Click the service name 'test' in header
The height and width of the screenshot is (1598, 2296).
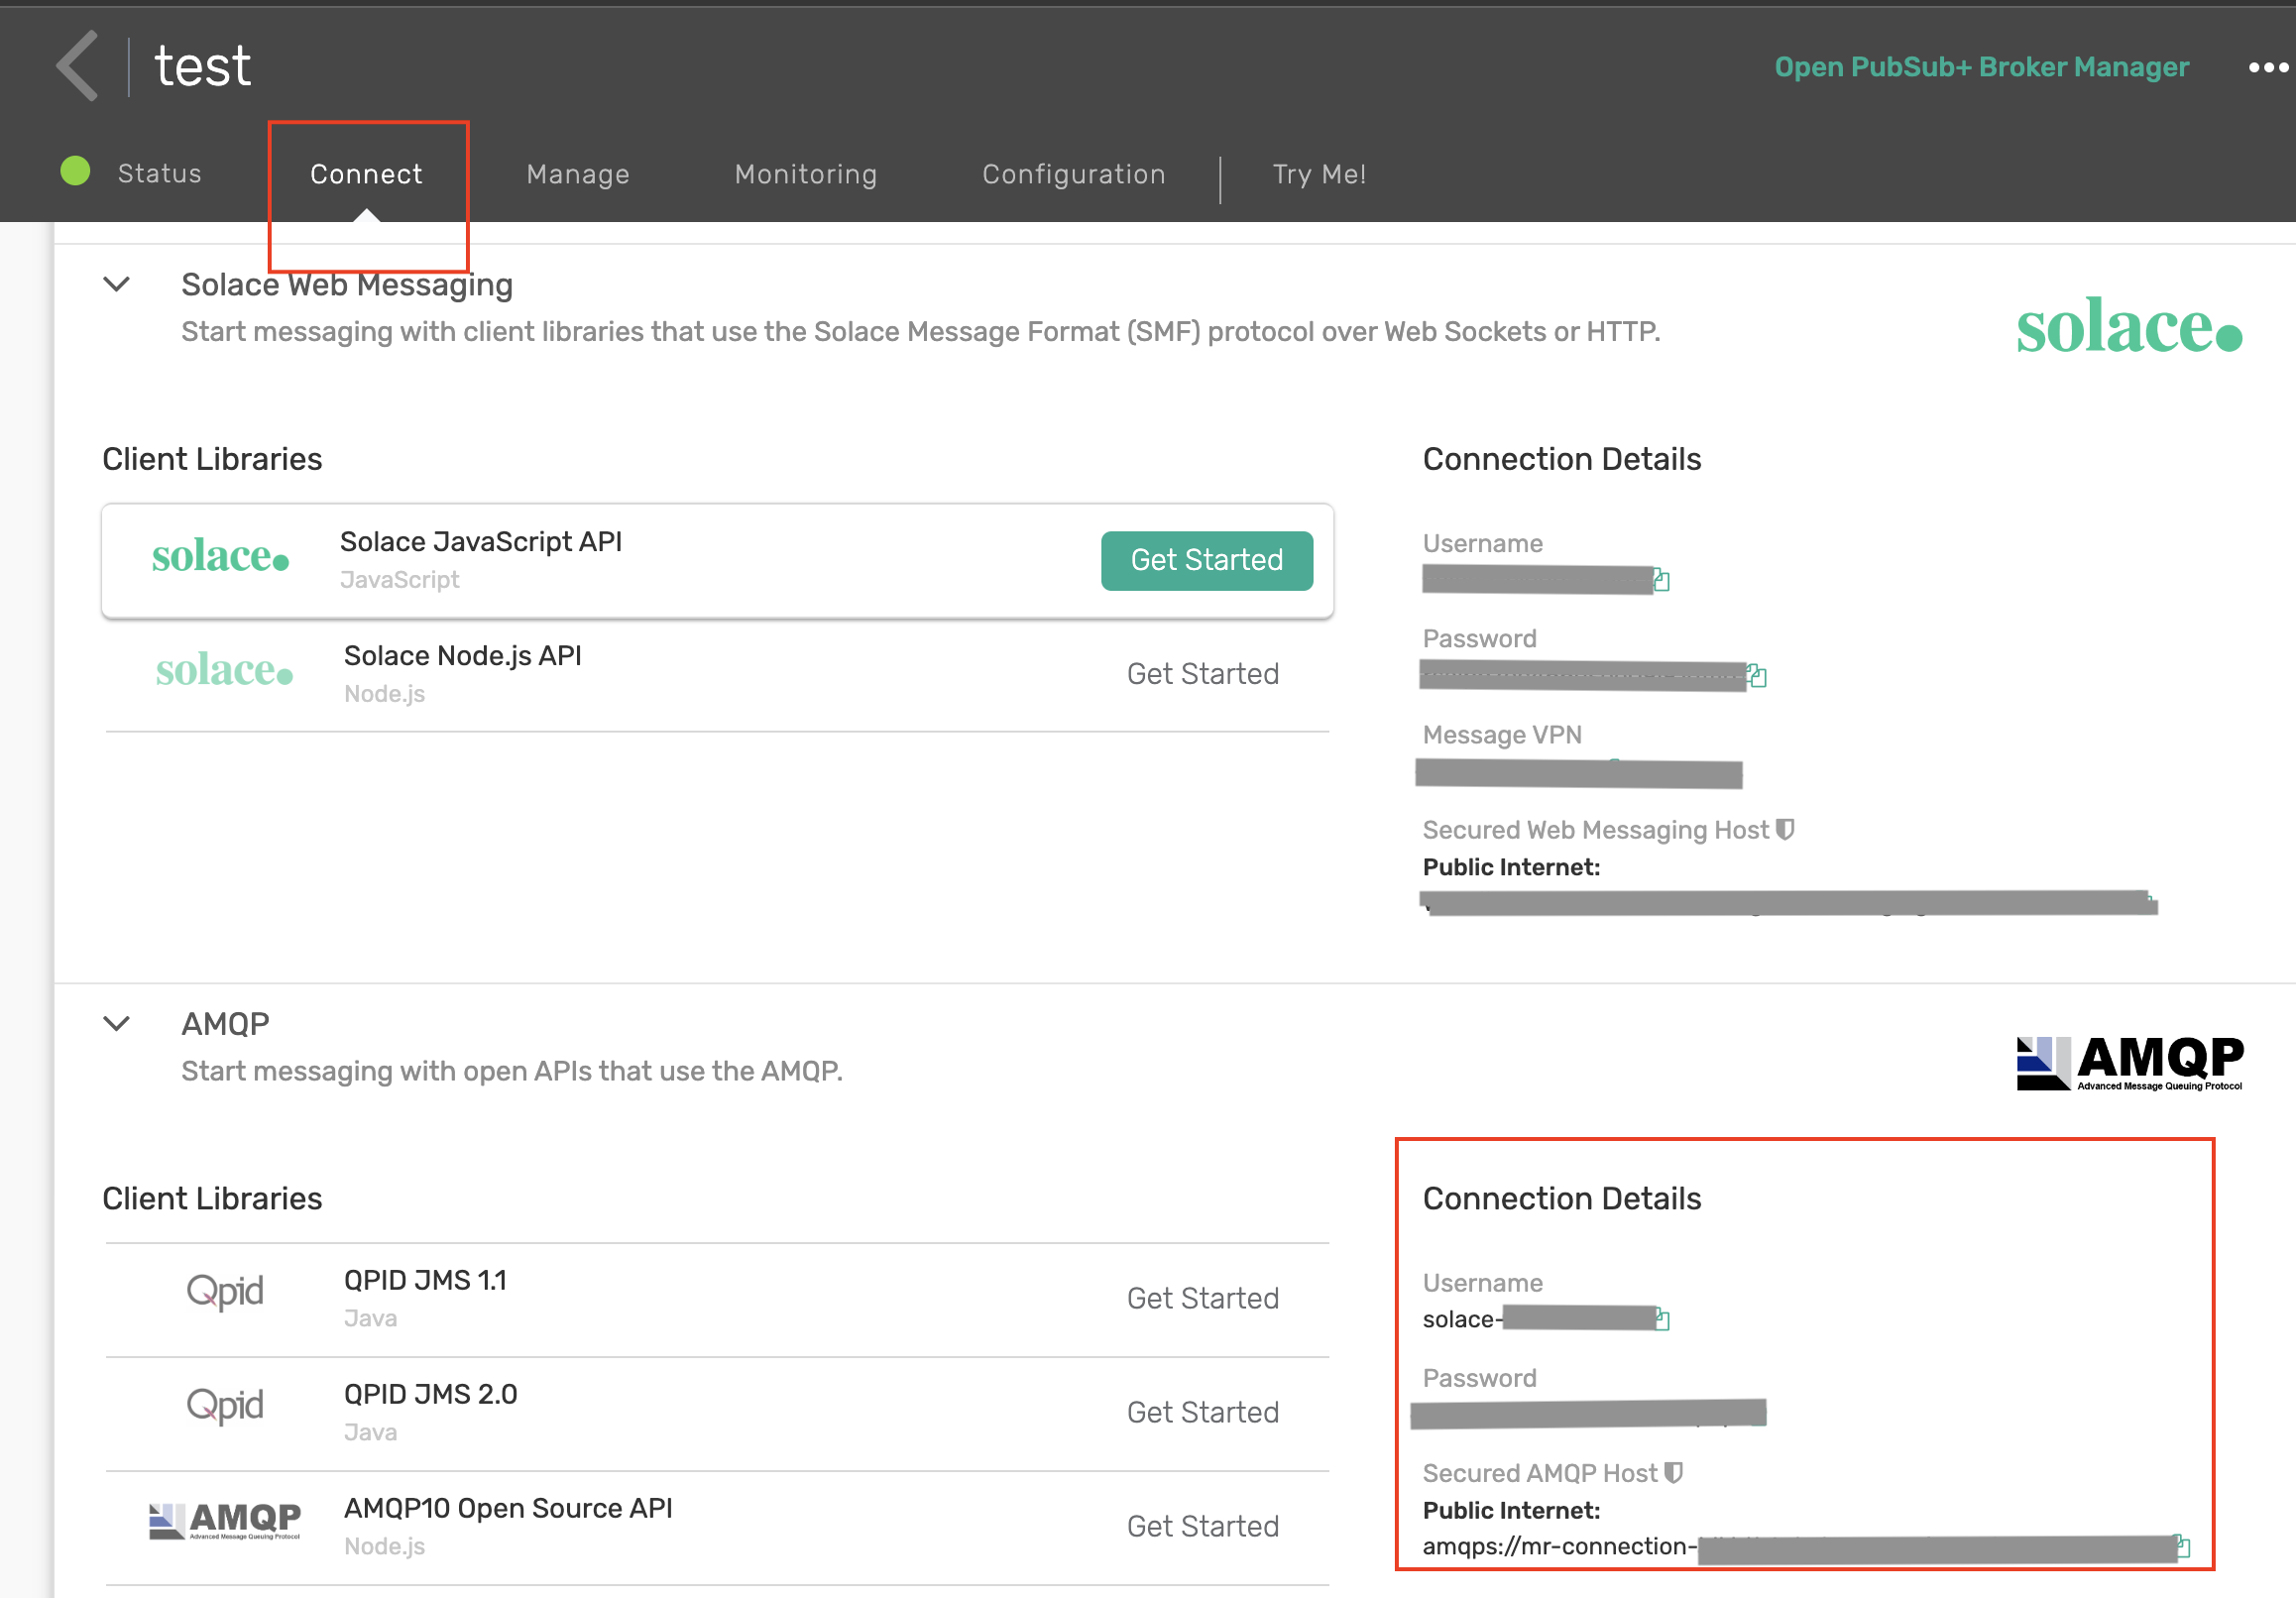click(x=202, y=66)
